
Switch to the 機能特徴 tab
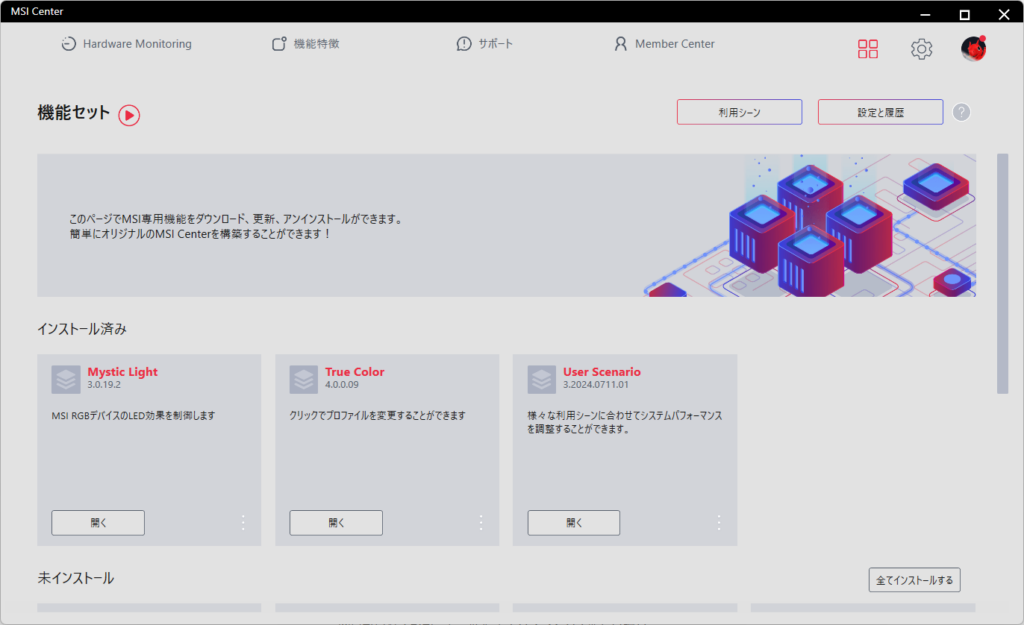[306, 44]
